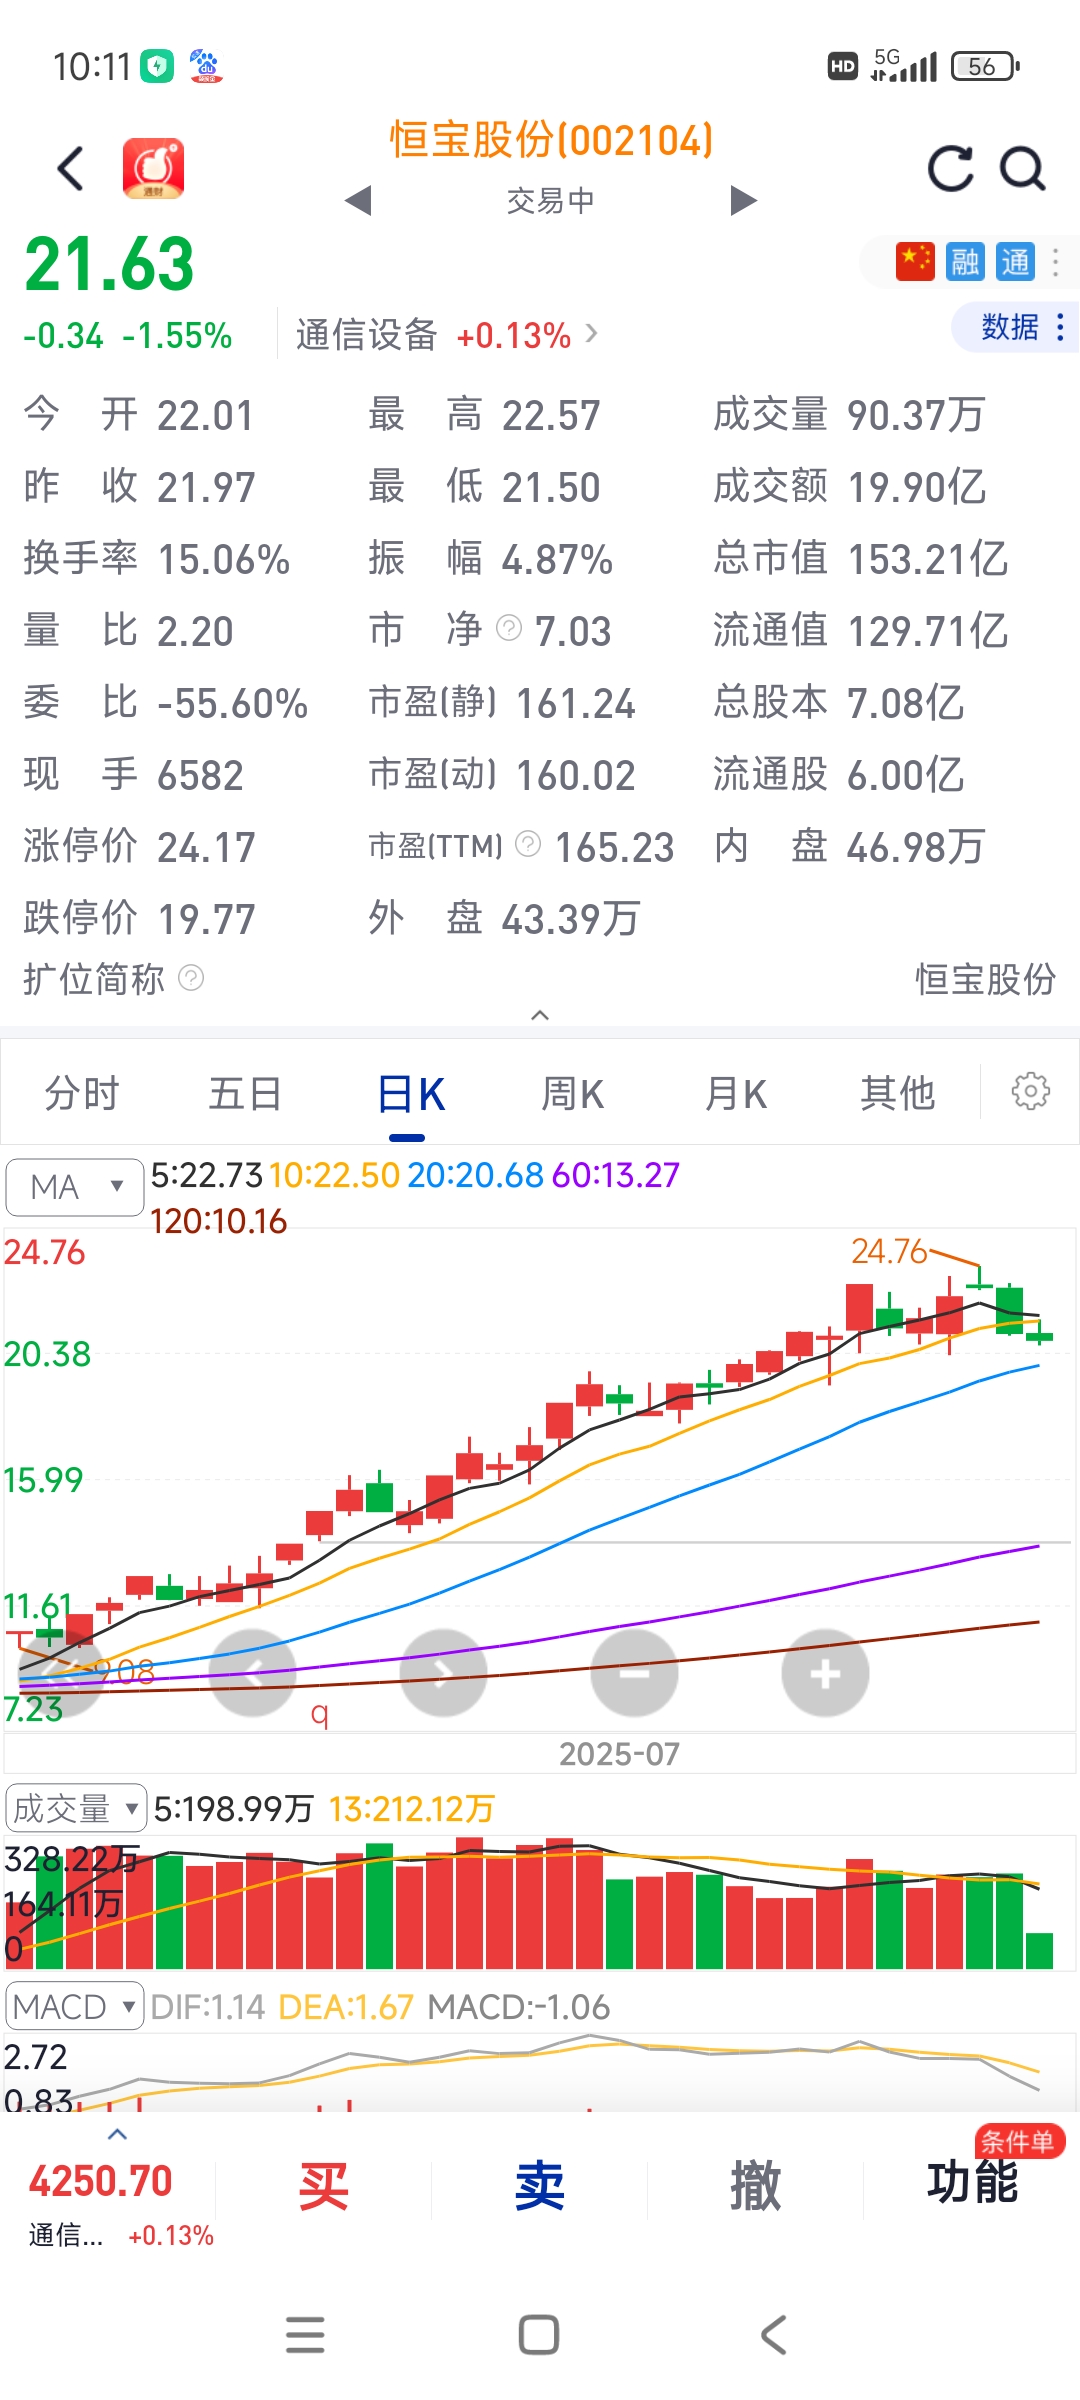Tap the 条件单 red badge
This screenshot has height=2400, width=1080.
1019,2141
